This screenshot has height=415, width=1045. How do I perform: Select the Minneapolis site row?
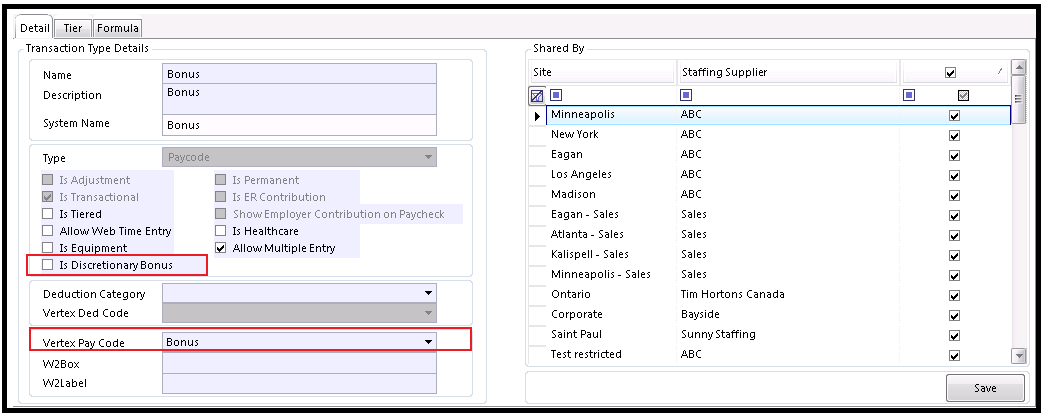[x=778, y=115]
